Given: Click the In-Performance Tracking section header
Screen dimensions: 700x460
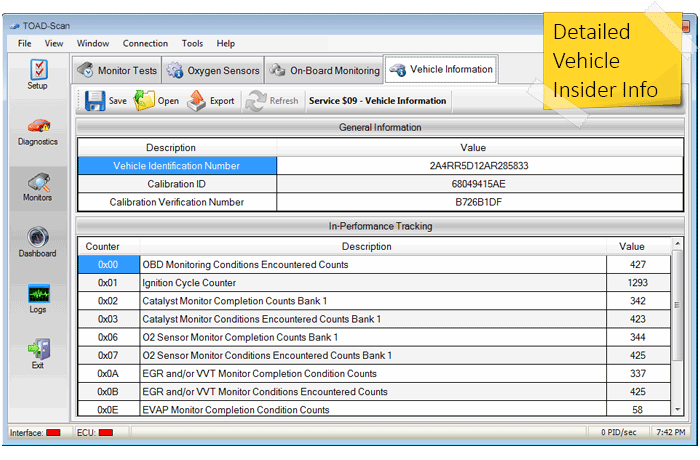Looking at the screenshot, I should point(380,226).
